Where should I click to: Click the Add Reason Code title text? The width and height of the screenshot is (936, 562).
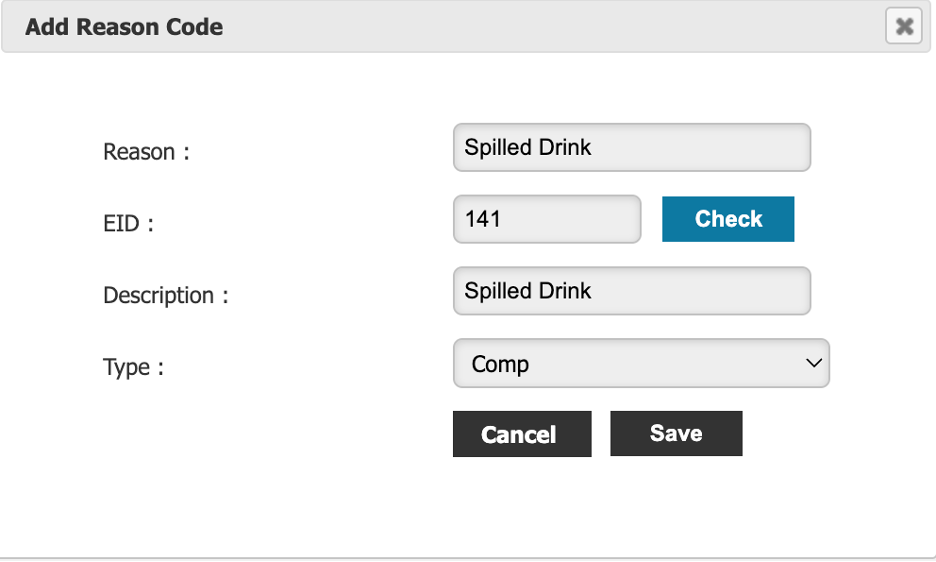124,27
